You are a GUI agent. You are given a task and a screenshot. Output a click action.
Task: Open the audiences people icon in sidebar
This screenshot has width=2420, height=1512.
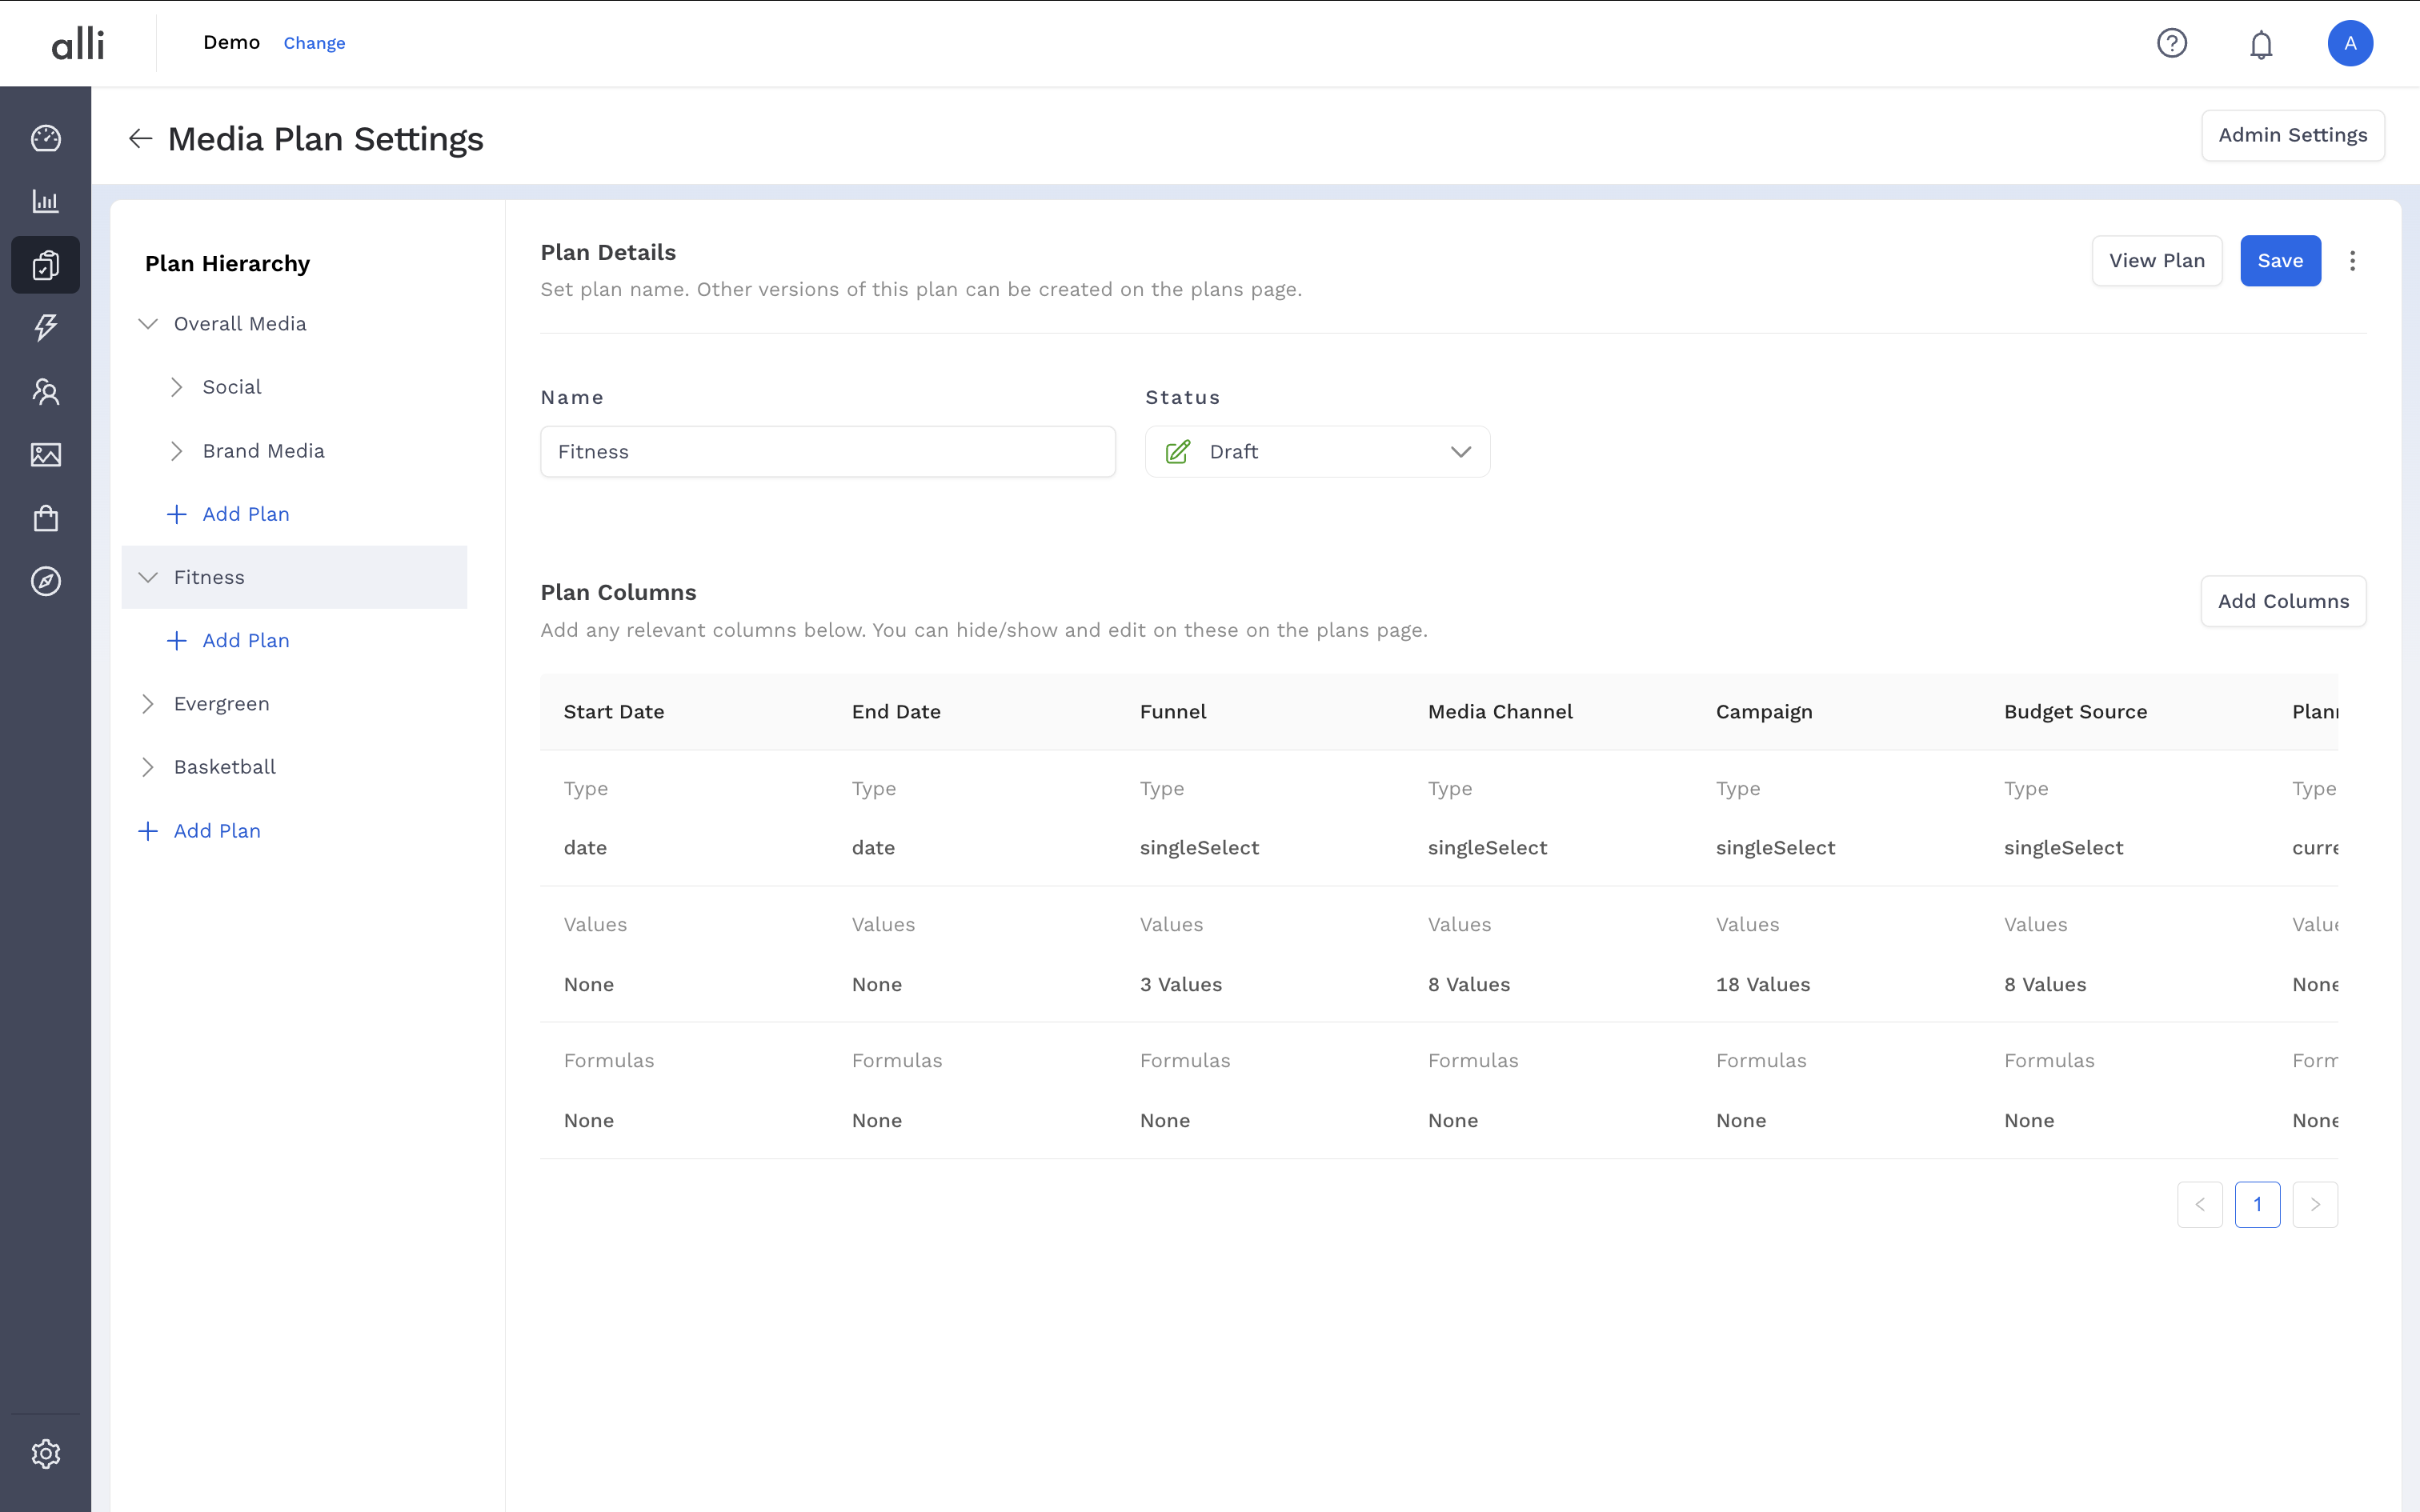tap(45, 391)
